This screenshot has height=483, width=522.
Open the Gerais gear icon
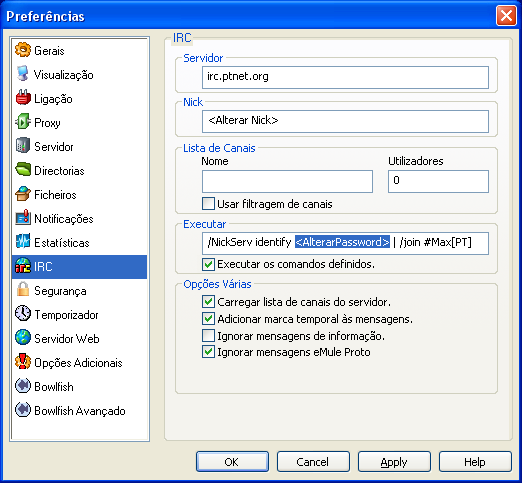(x=23, y=50)
